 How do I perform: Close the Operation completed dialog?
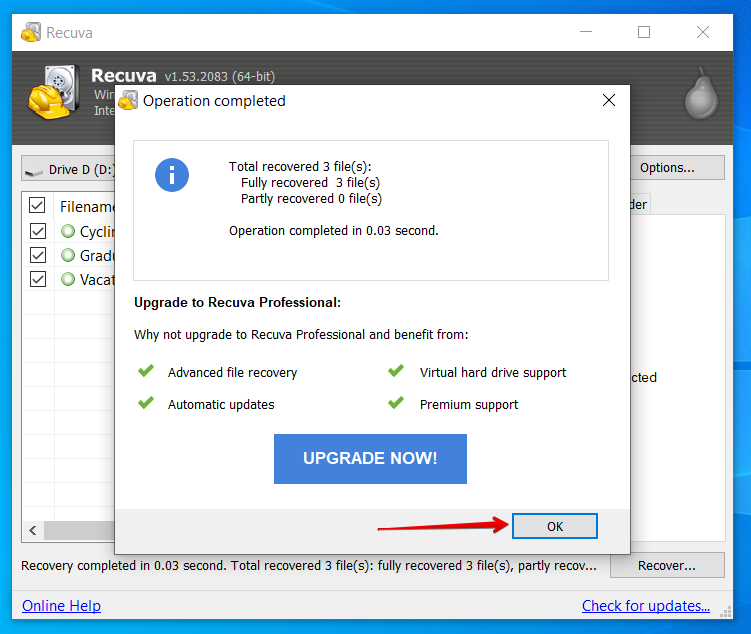(609, 100)
